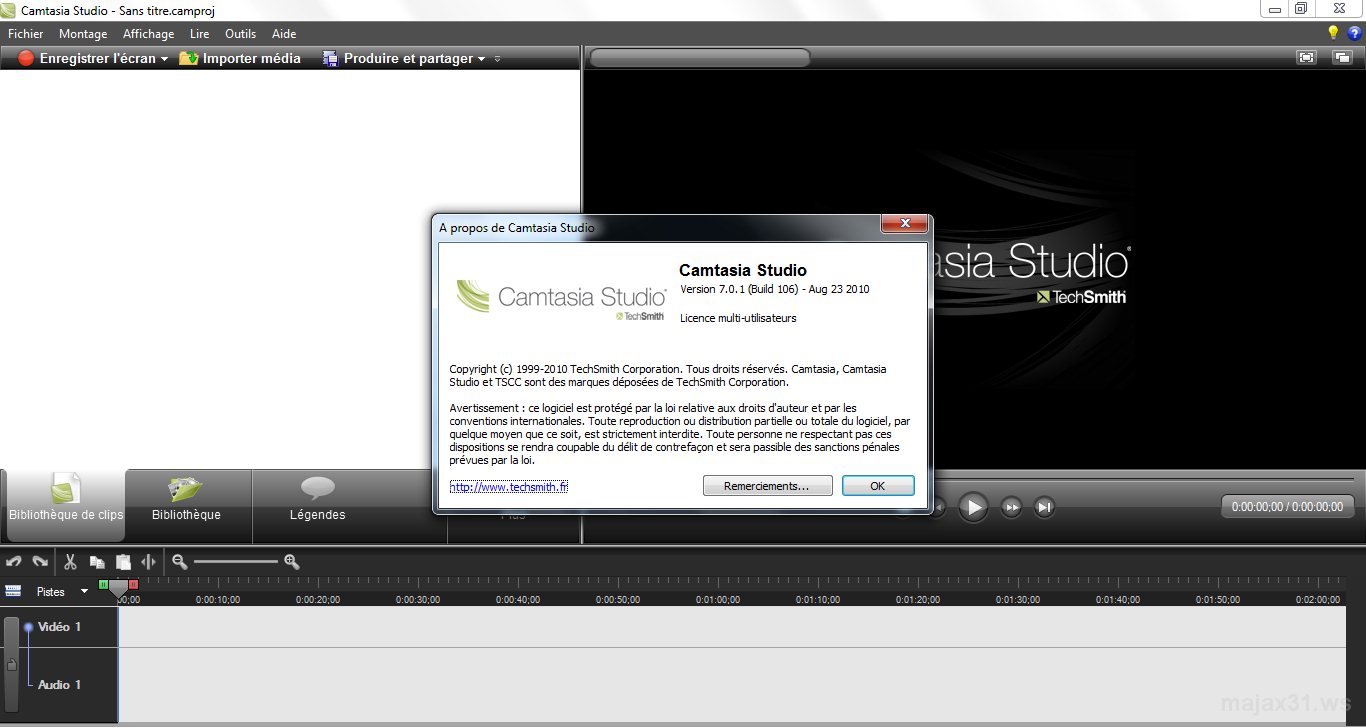The image size is (1366, 728).
Task: Expand the Pistes dropdown
Action: [x=84, y=591]
